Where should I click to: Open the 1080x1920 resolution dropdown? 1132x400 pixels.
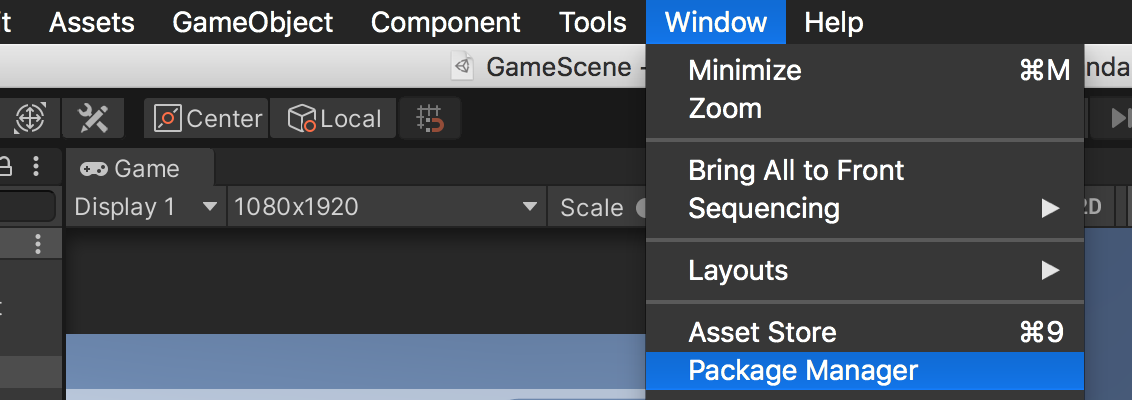point(386,207)
